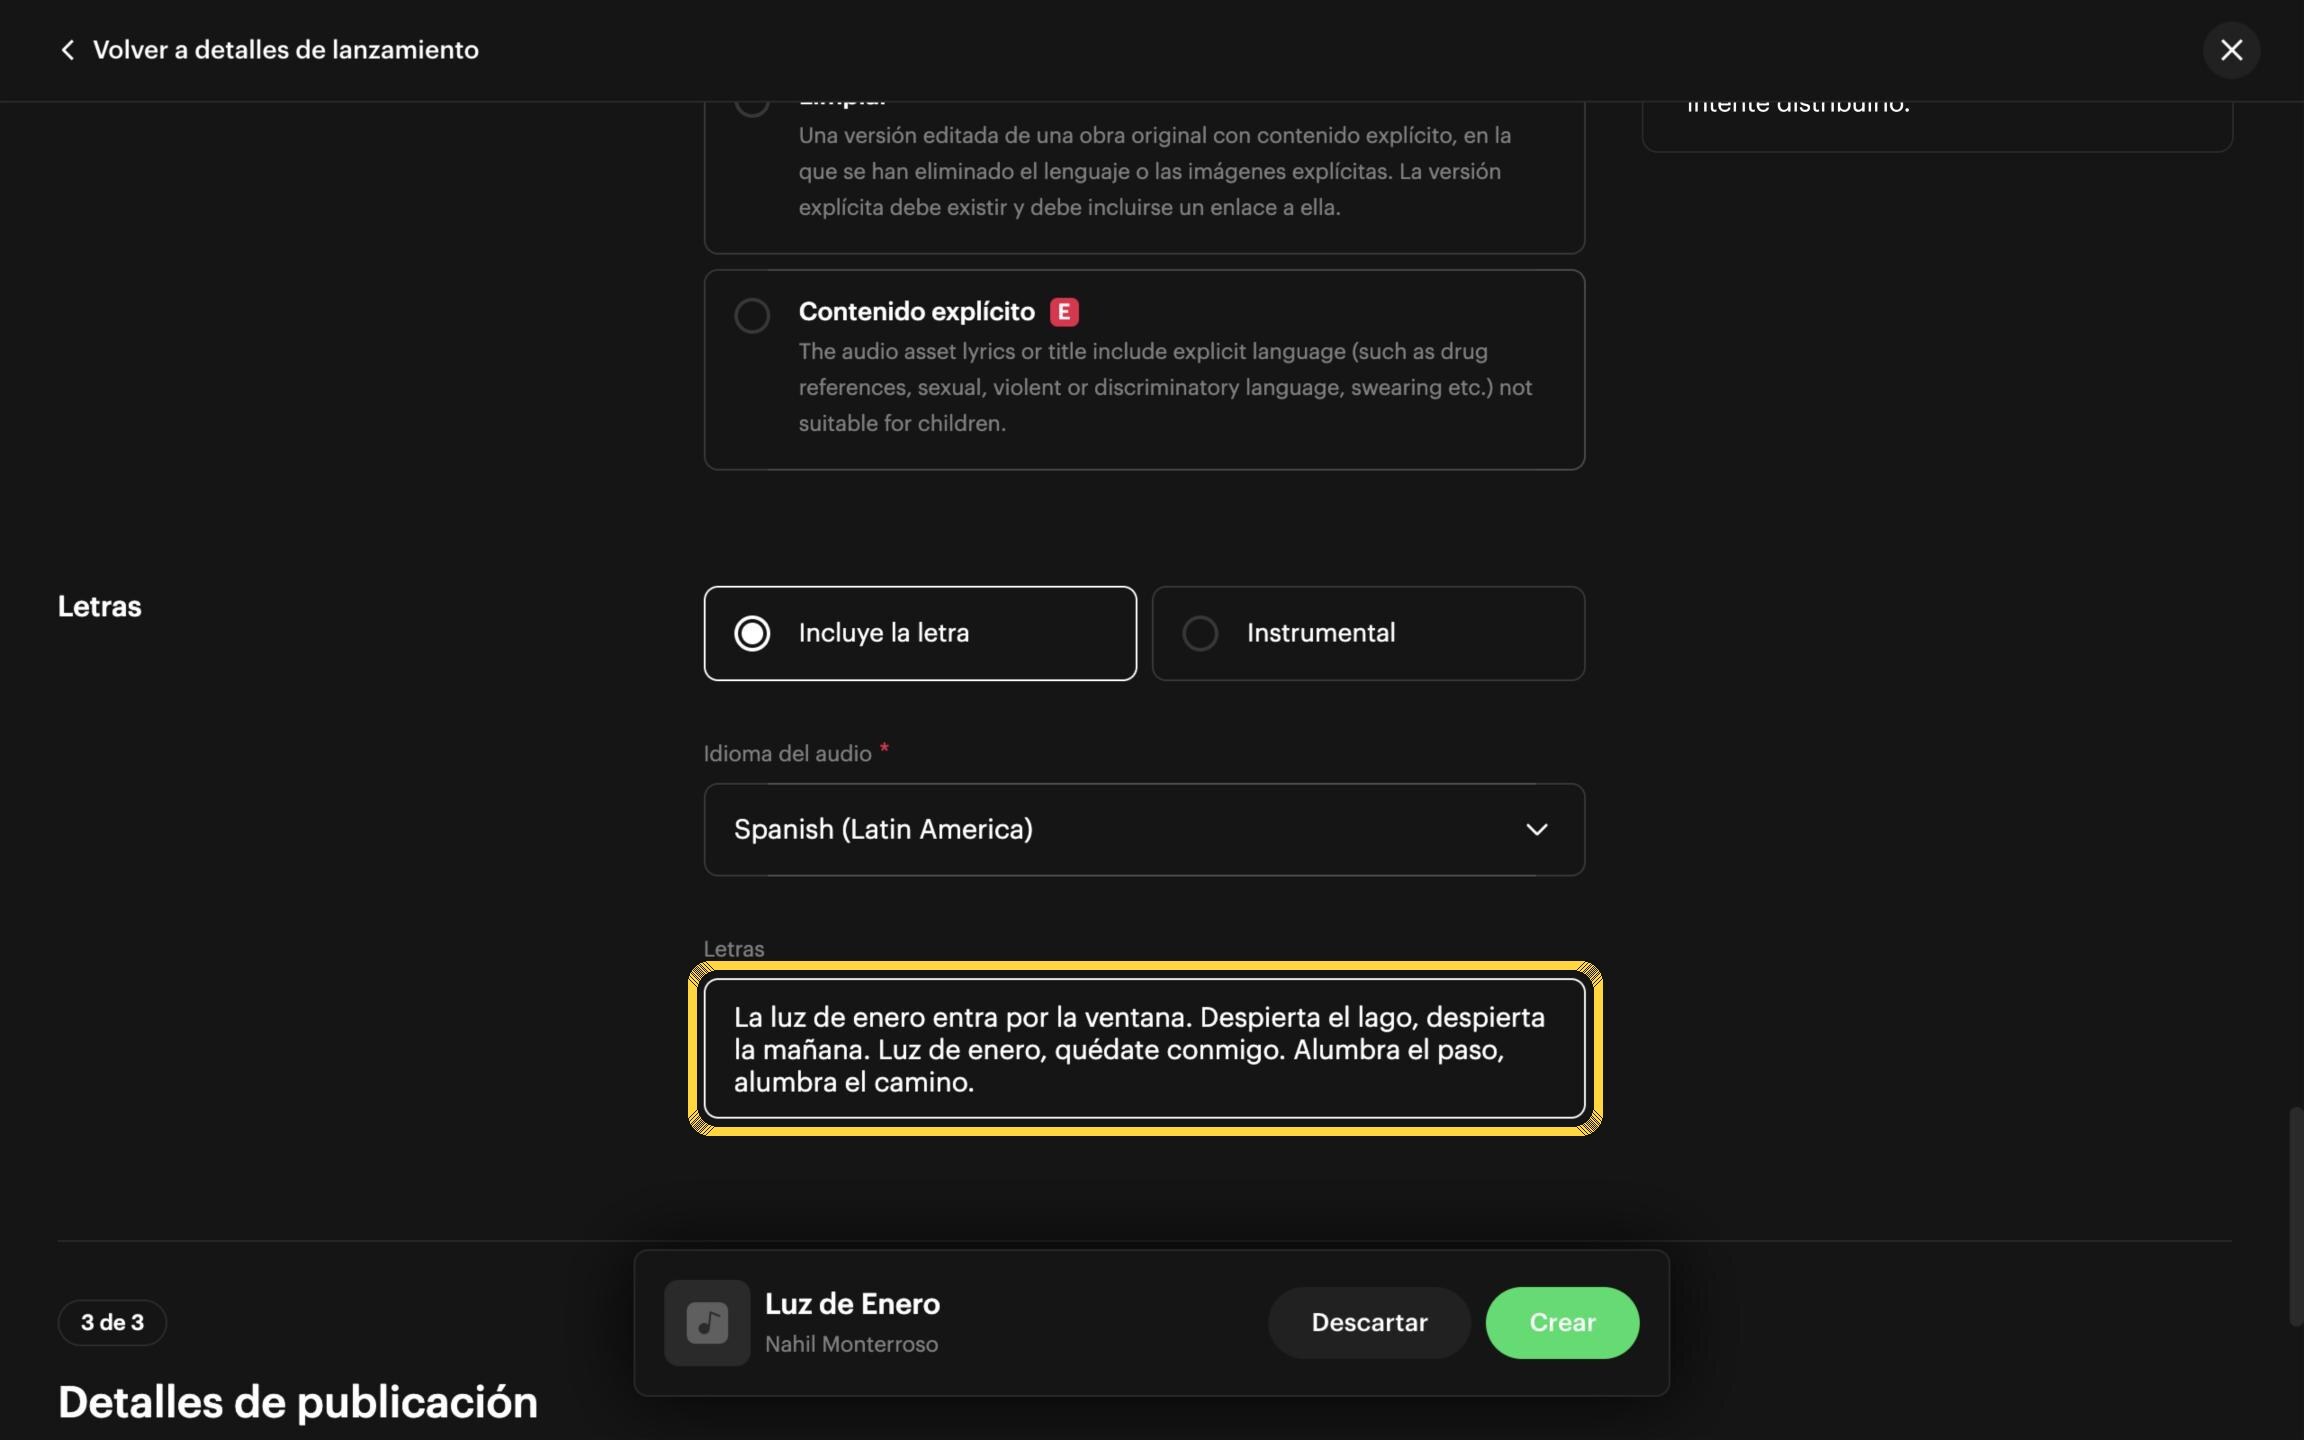This screenshot has height=1440, width=2304.
Task: Select the Contenido explícito radio button
Action: pos(752,316)
